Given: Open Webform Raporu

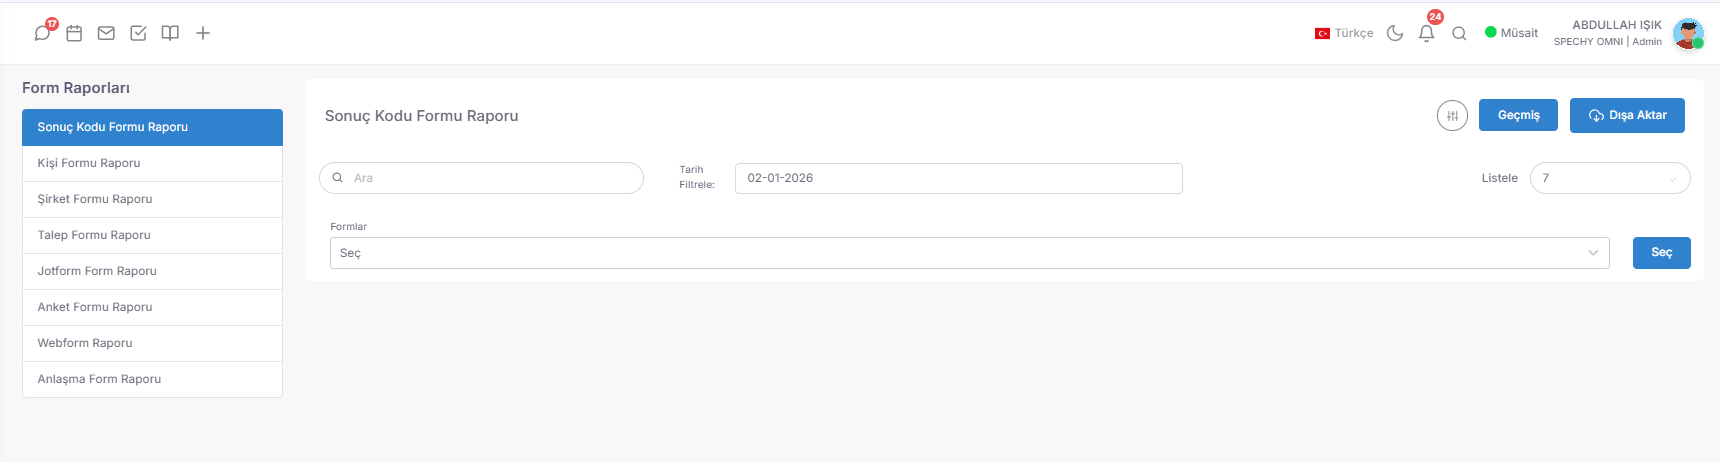Looking at the screenshot, I should 152,343.
